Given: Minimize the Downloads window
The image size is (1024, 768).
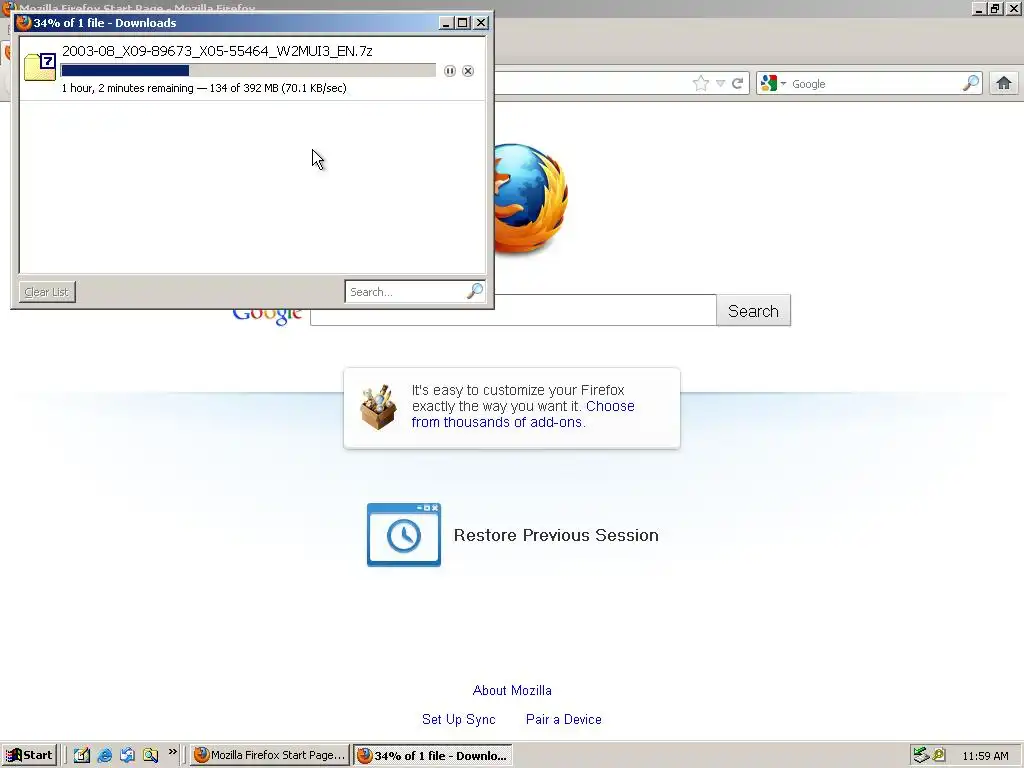Looking at the screenshot, I should click(x=446, y=23).
